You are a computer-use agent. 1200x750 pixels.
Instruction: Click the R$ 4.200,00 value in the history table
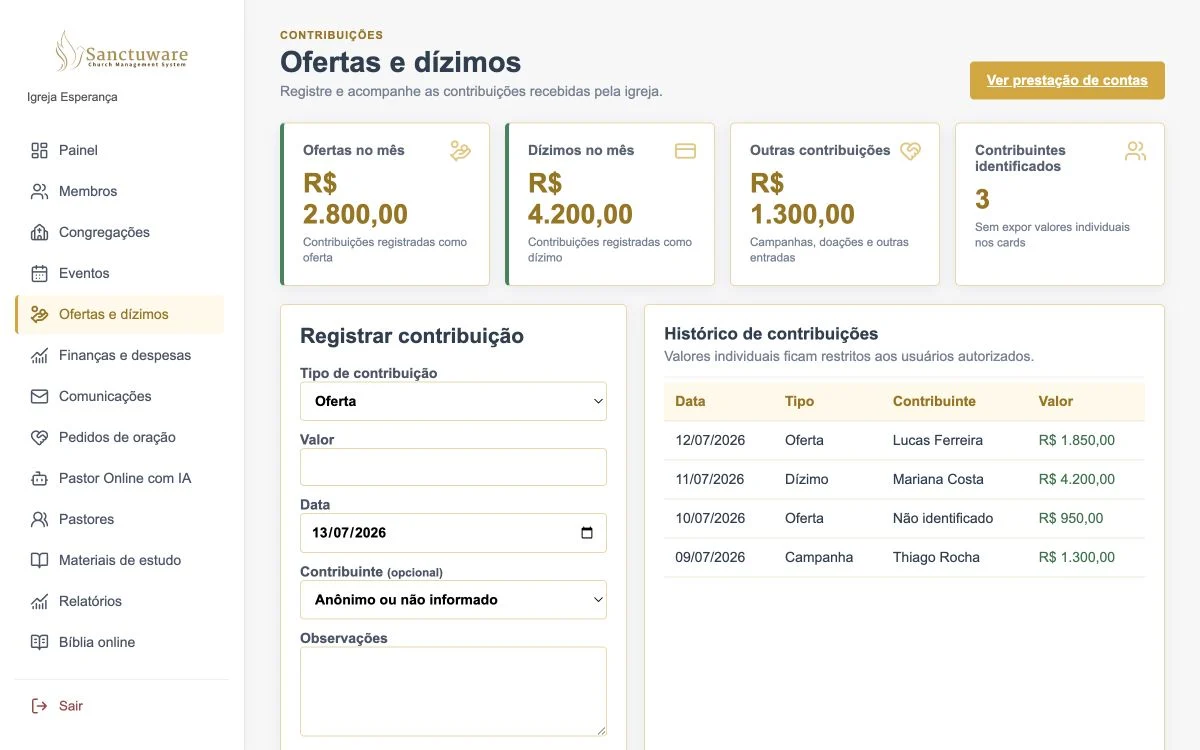1077,479
